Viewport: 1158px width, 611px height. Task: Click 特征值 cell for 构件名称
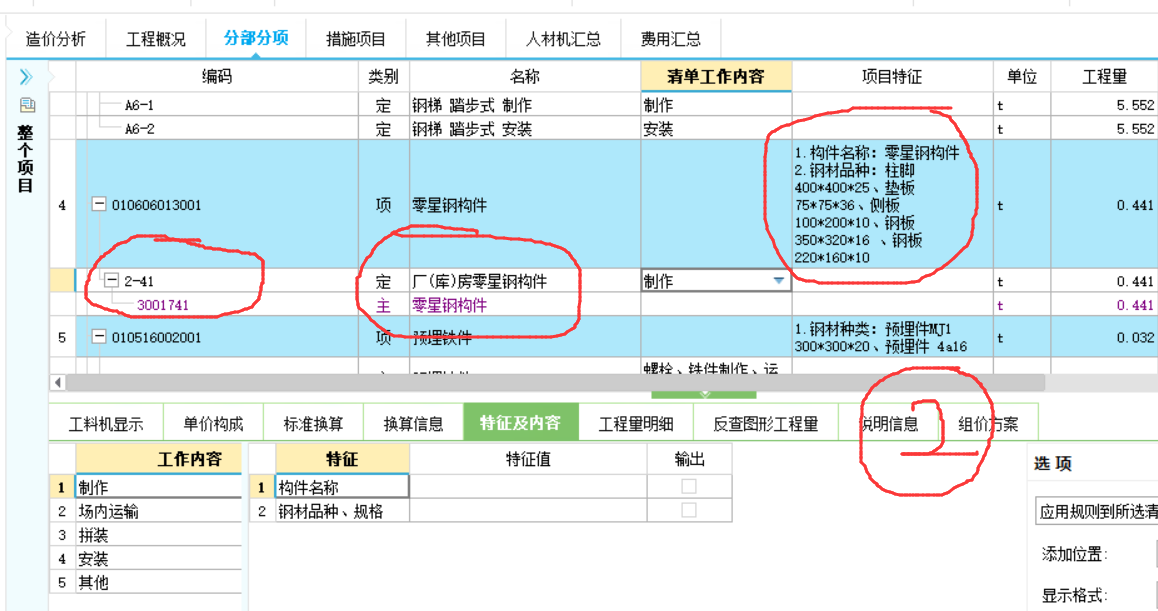point(528,486)
